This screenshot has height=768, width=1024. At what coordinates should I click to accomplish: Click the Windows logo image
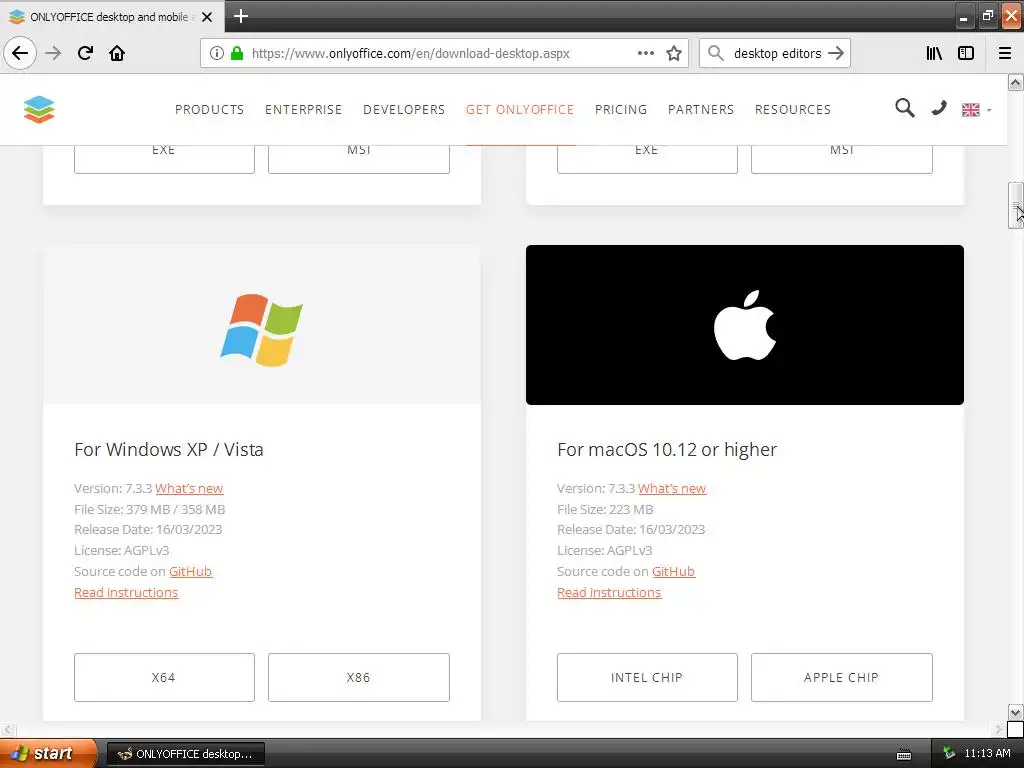pos(261,330)
